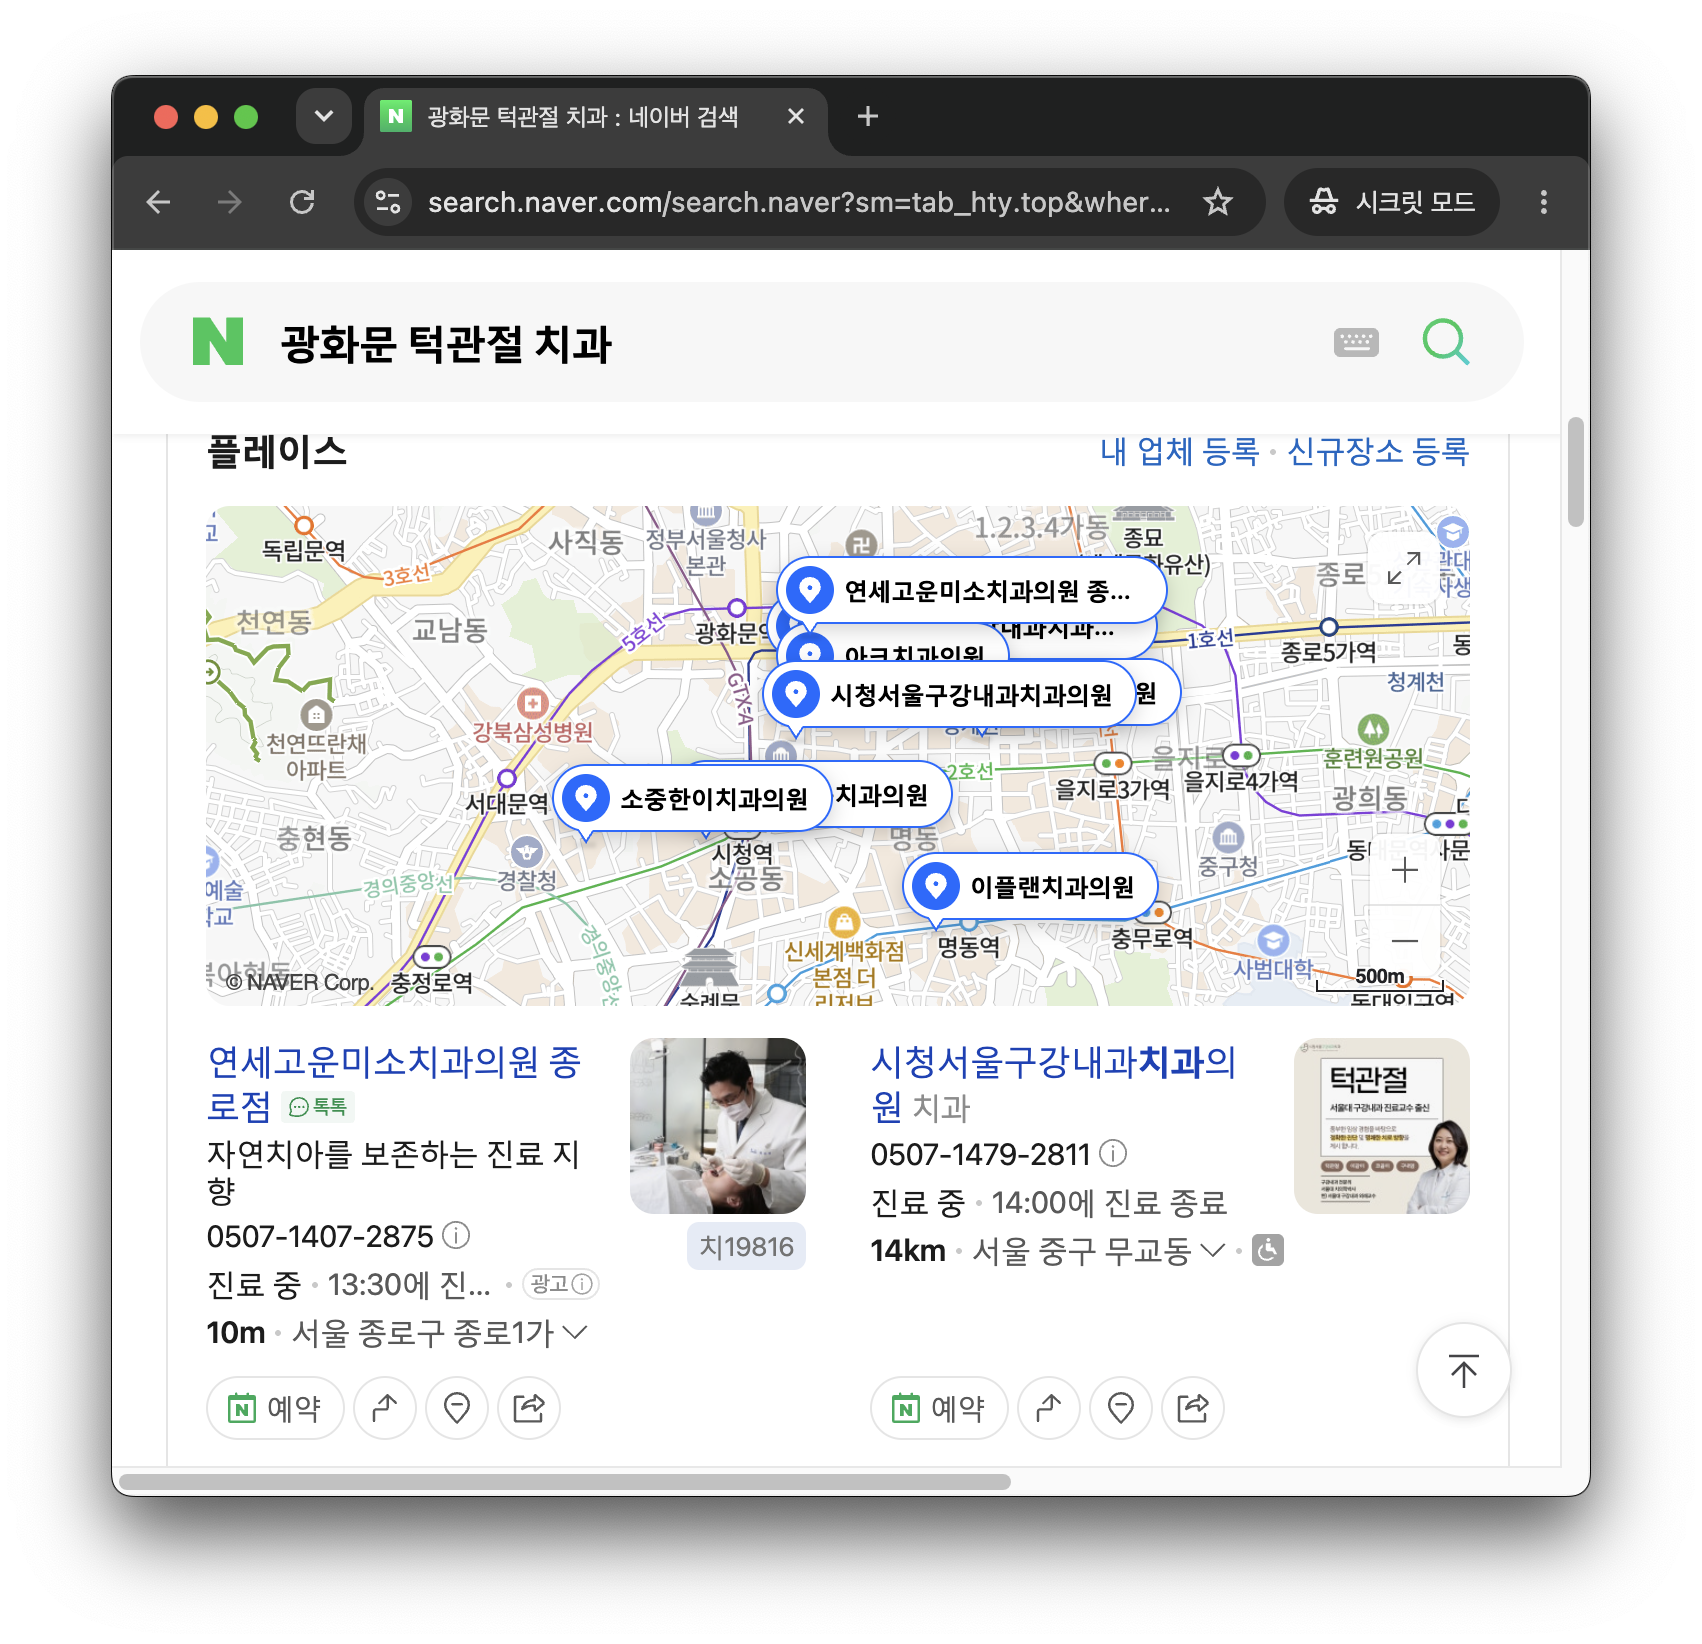The height and width of the screenshot is (1644, 1702).
Task: Jump to top with the up-arrow button
Action: pos(1463,1370)
